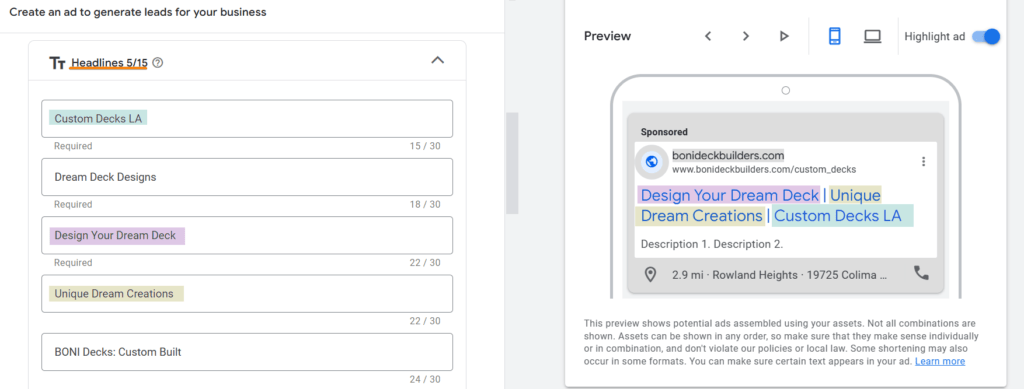This screenshot has width=1024, height=389.
Task: Click the next ad preview arrow
Action: 746,37
